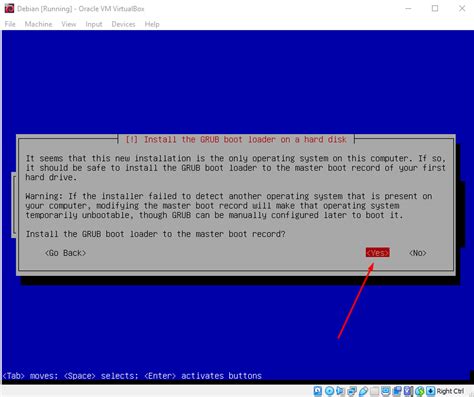The image size is (474, 397).
Task: Click the display settings status icon
Action: pos(386,391)
